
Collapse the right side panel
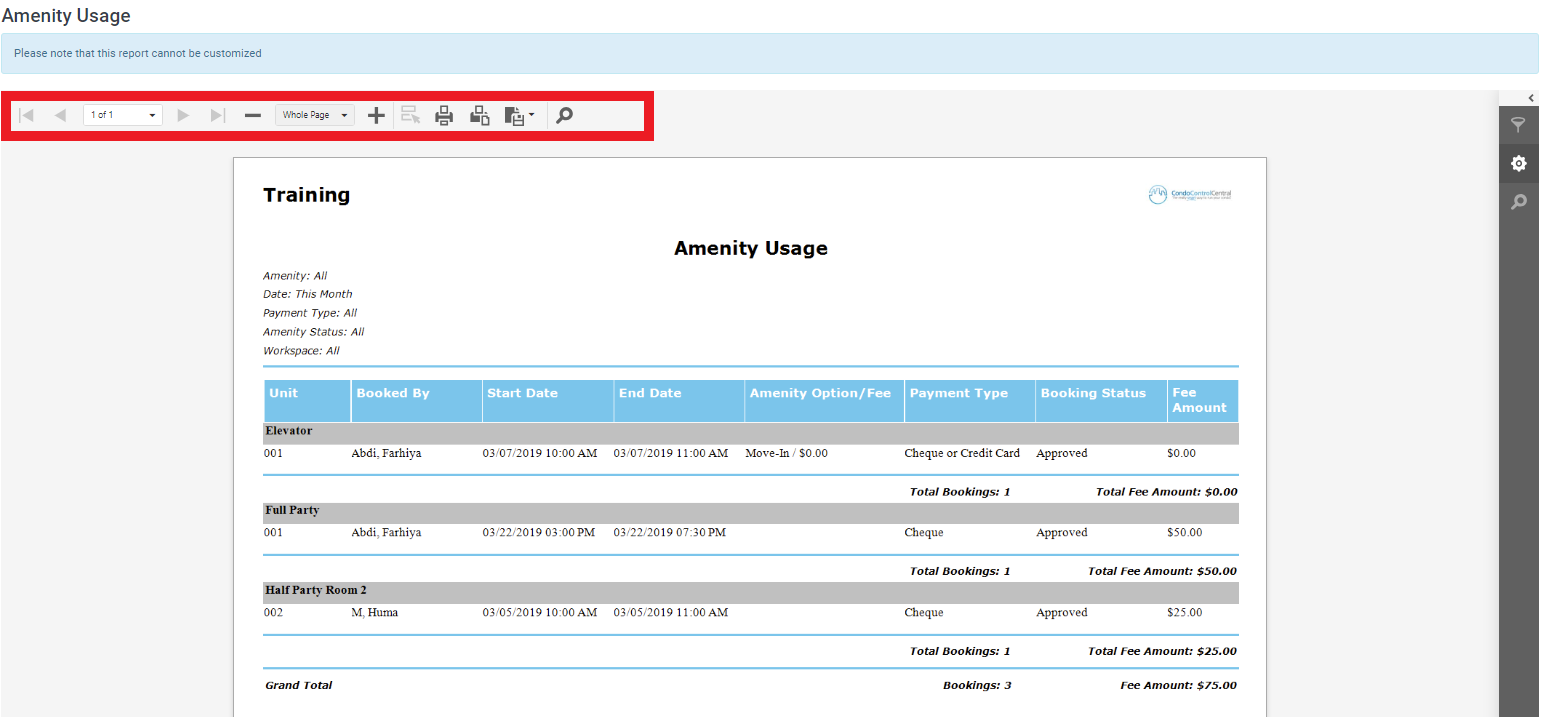(1531, 97)
